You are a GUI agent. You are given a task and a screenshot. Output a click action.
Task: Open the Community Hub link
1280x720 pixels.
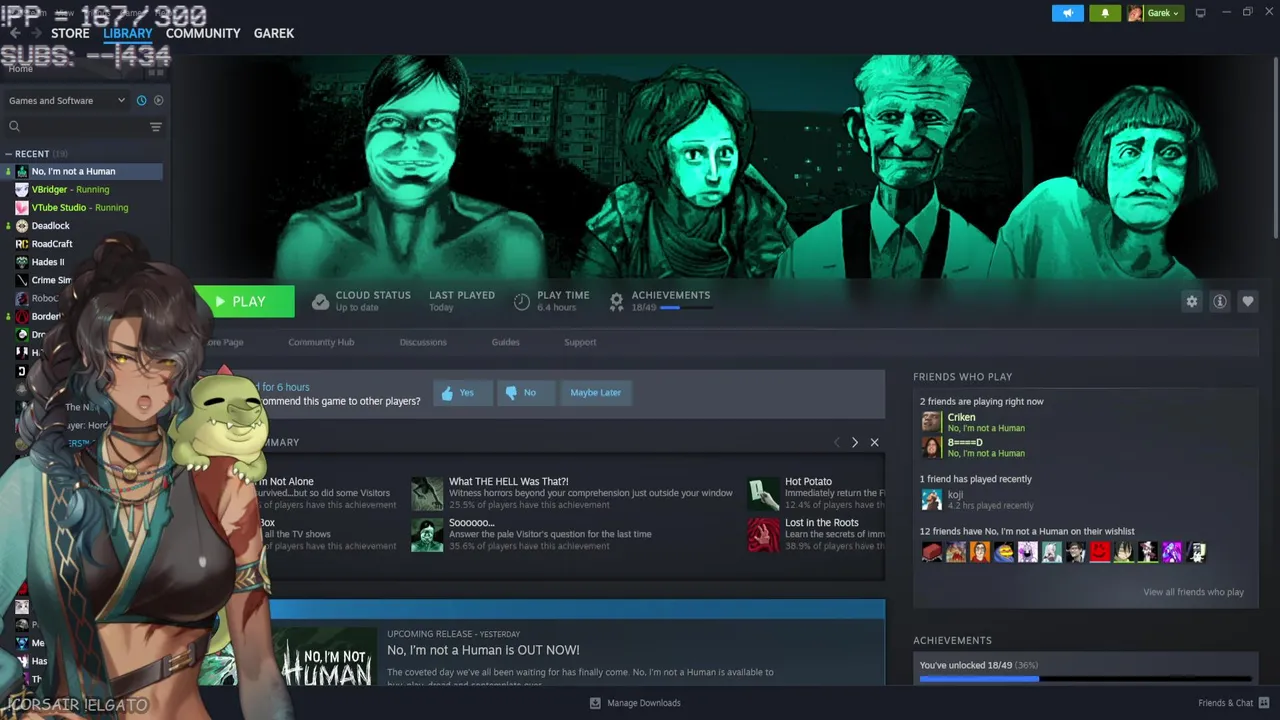point(321,342)
